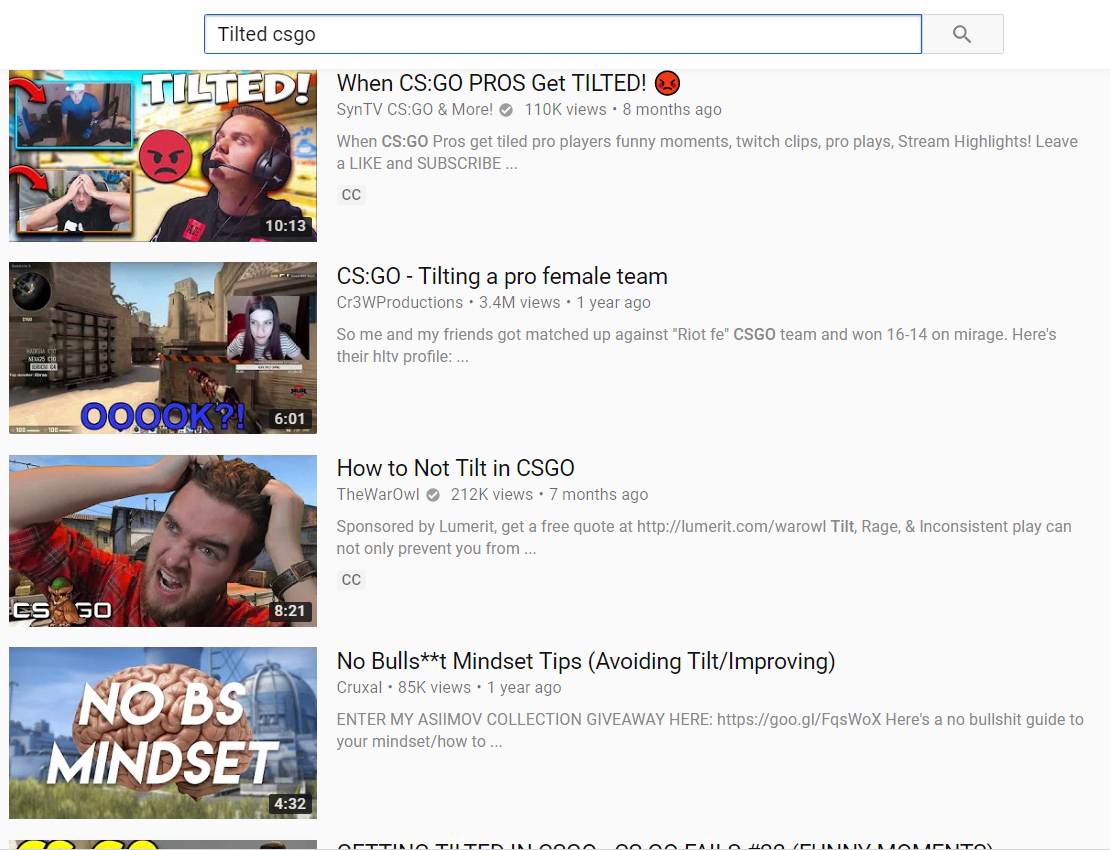Click the '3.4M views' count
1110x850 pixels.
(519, 302)
